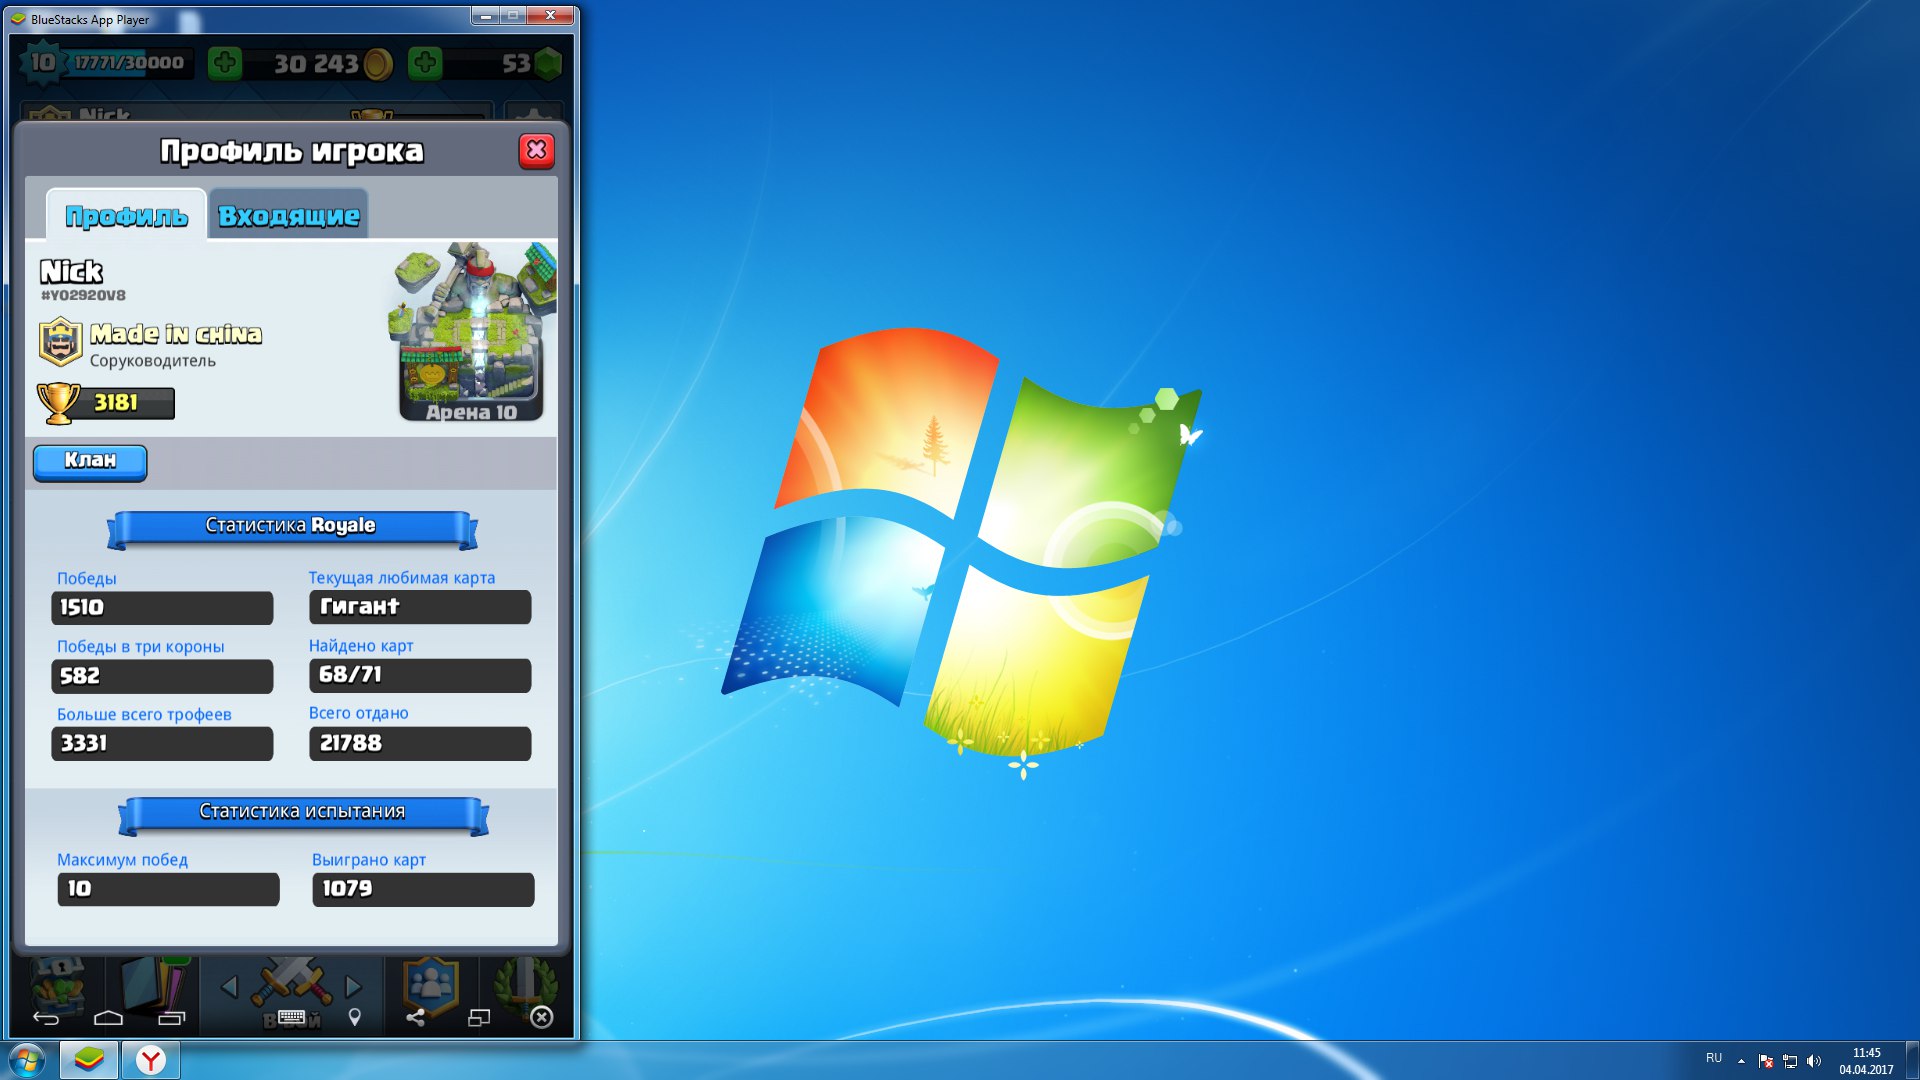Image resolution: width=1920 pixels, height=1080 pixels.
Task: Open the Входящие tab
Action: pyautogui.click(x=289, y=215)
